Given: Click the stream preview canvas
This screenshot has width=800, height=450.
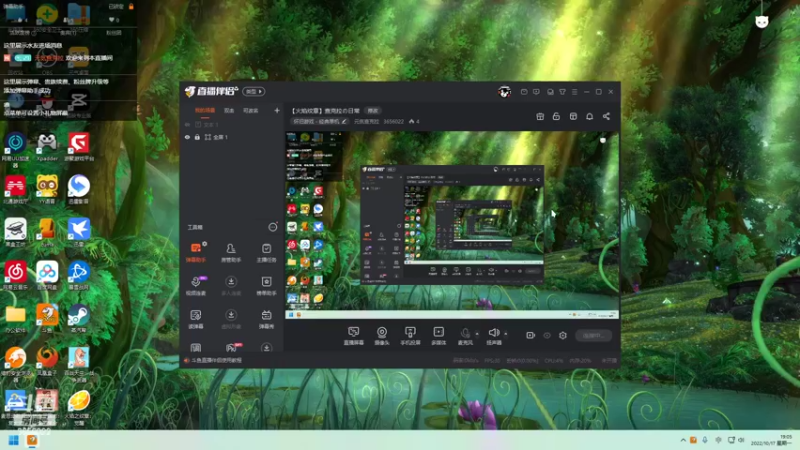Looking at the screenshot, I should point(452,225).
